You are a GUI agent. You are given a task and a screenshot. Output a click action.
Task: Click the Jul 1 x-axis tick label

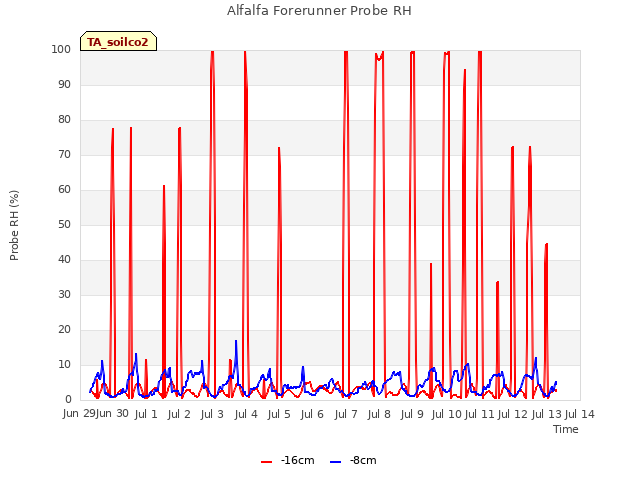[146, 414]
